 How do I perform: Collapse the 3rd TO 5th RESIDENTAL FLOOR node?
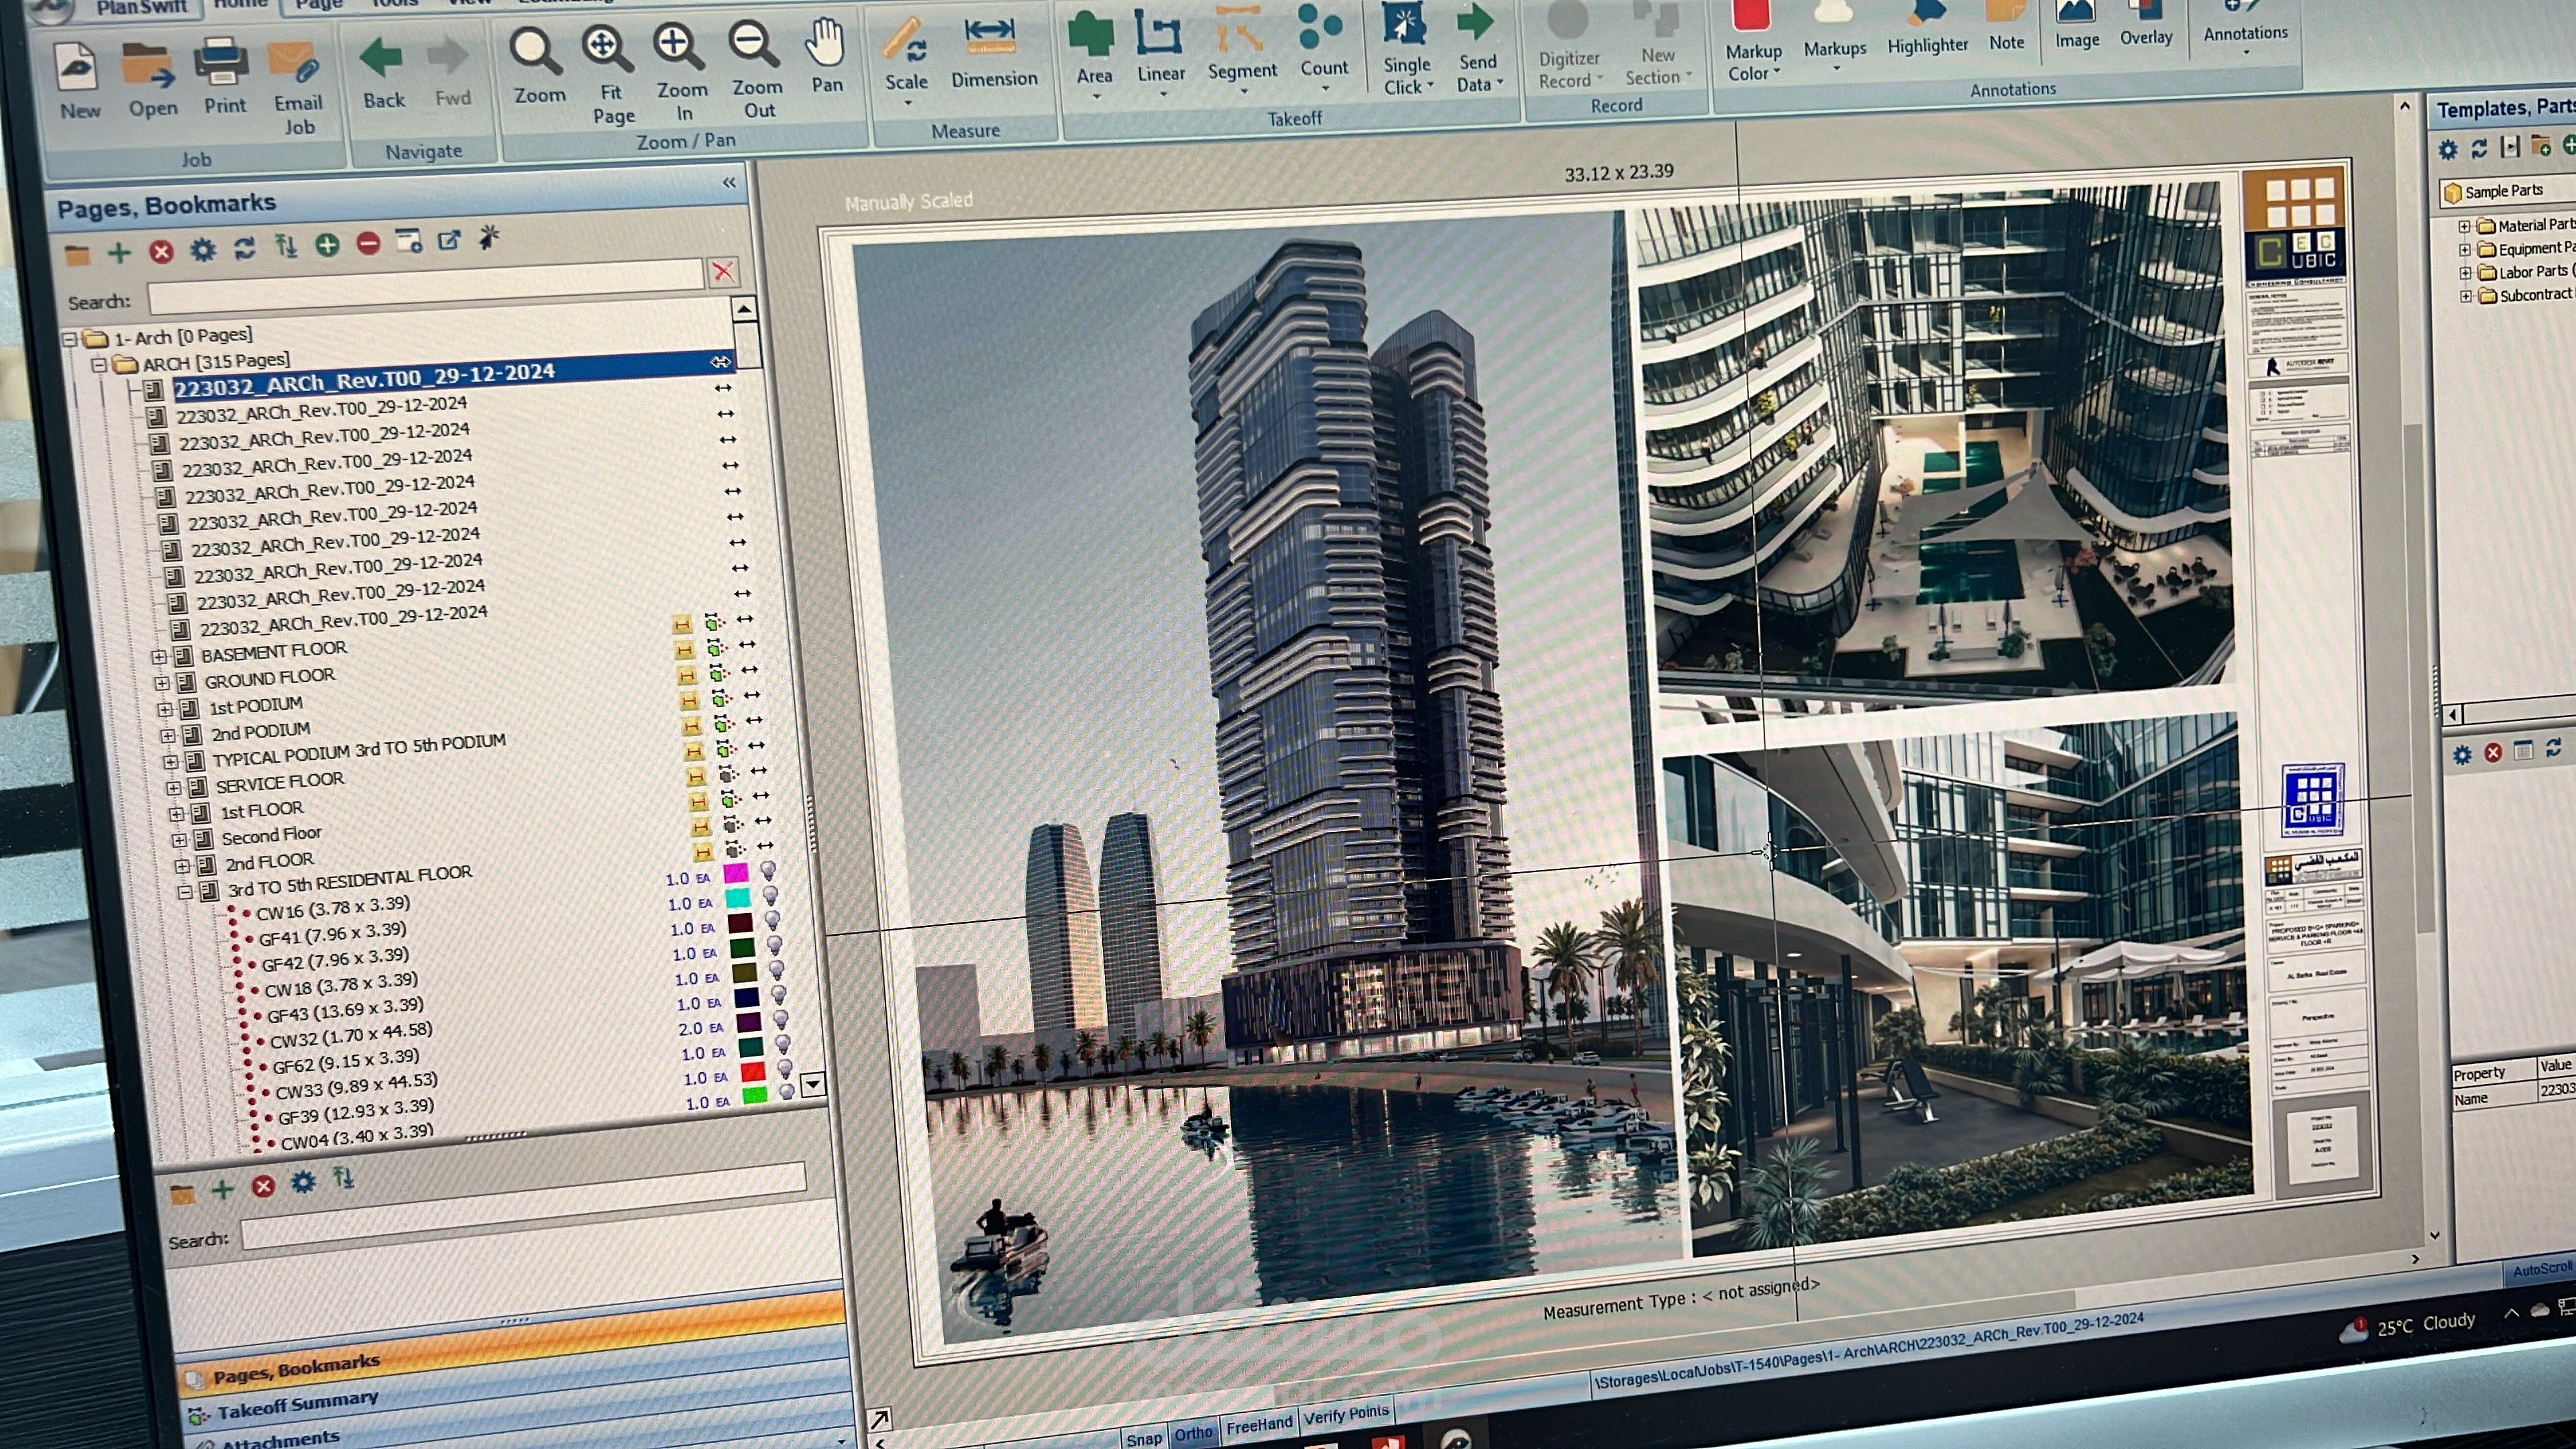coord(185,892)
